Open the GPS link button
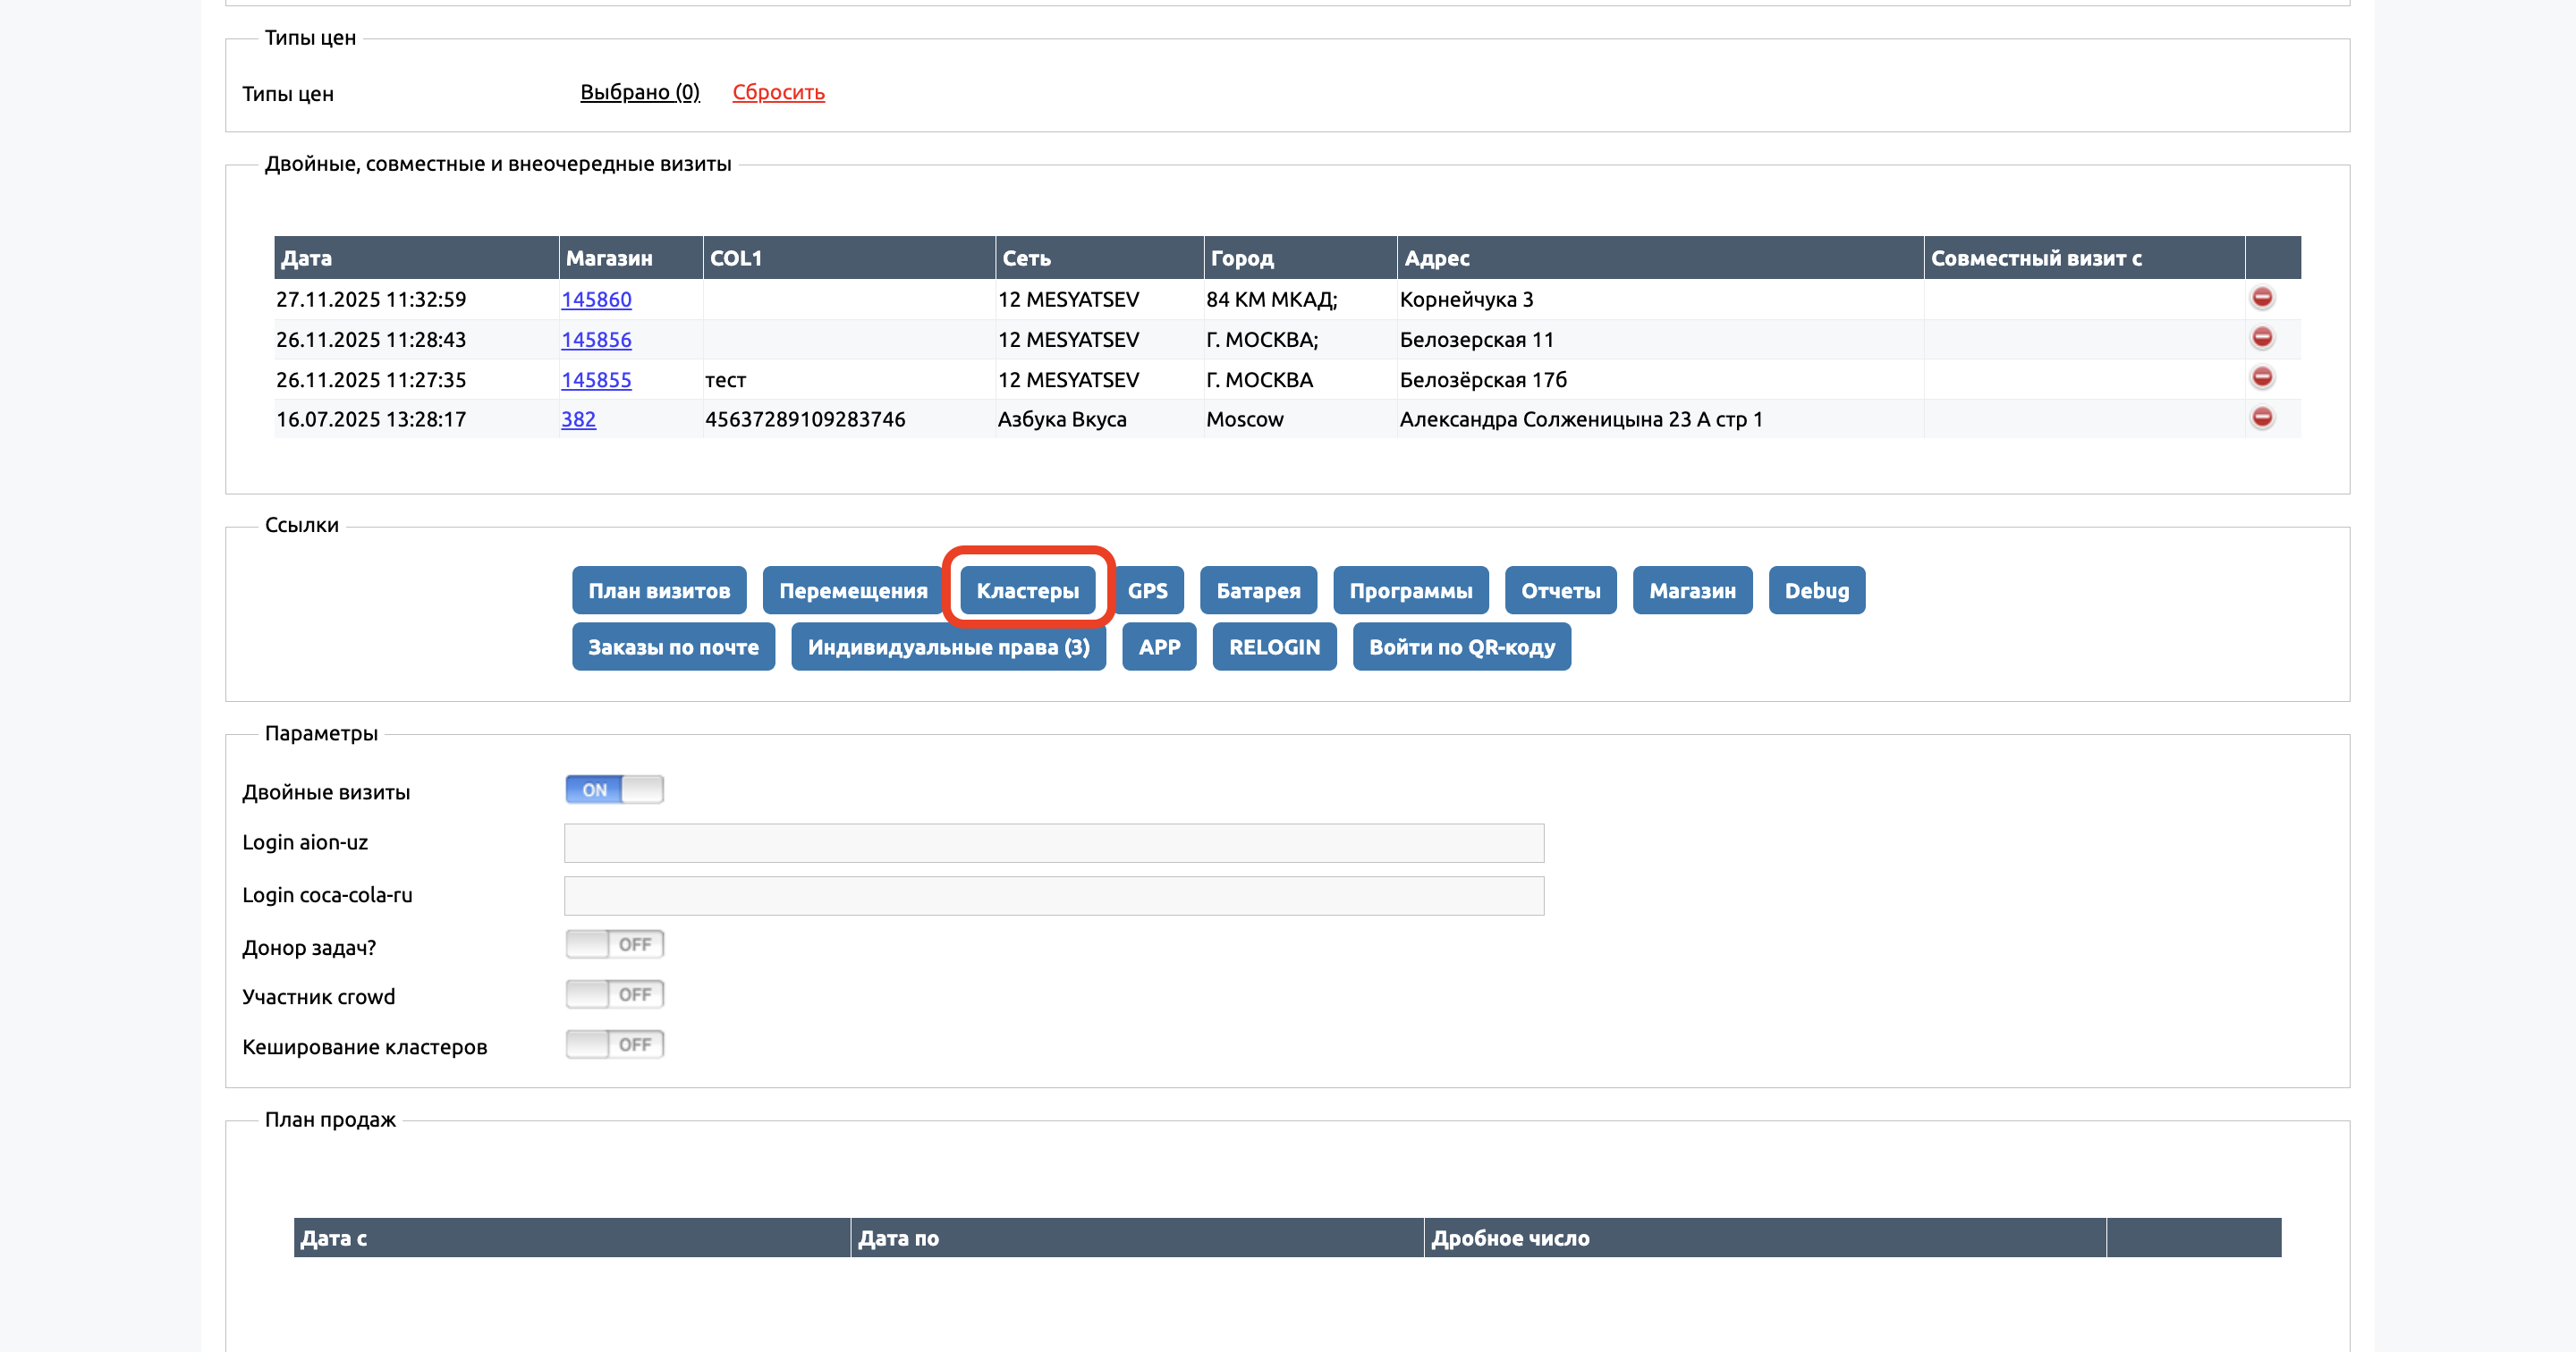 pyautogui.click(x=1147, y=591)
